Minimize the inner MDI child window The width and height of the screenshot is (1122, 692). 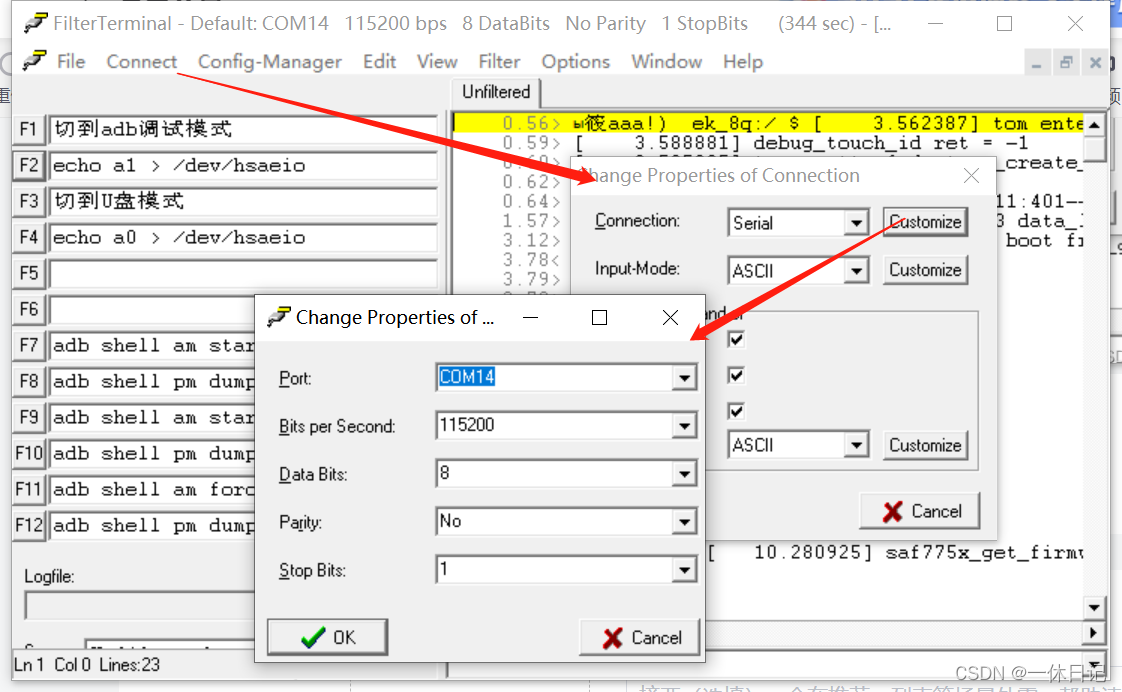click(1036, 64)
